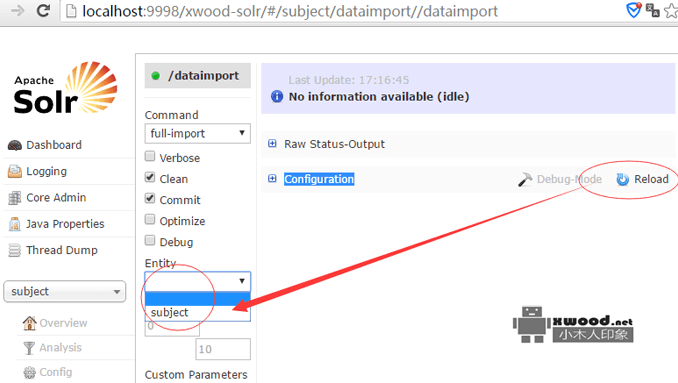Click the Debug-Mode button

pyautogui.click(x=560, y=179)
